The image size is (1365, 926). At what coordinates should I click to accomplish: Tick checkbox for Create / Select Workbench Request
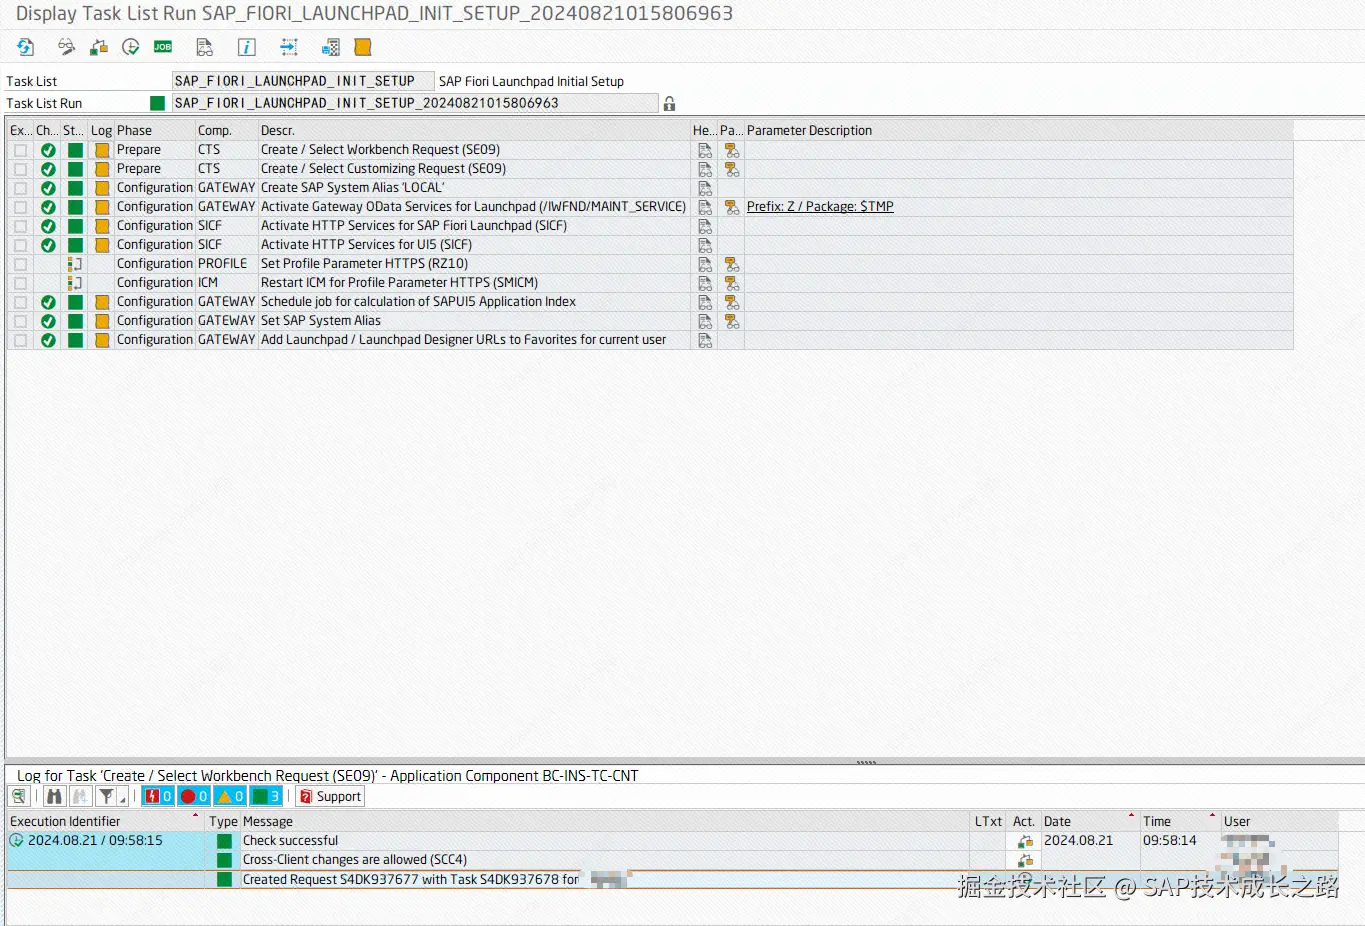pyautogui.click(x=20, y=150)
